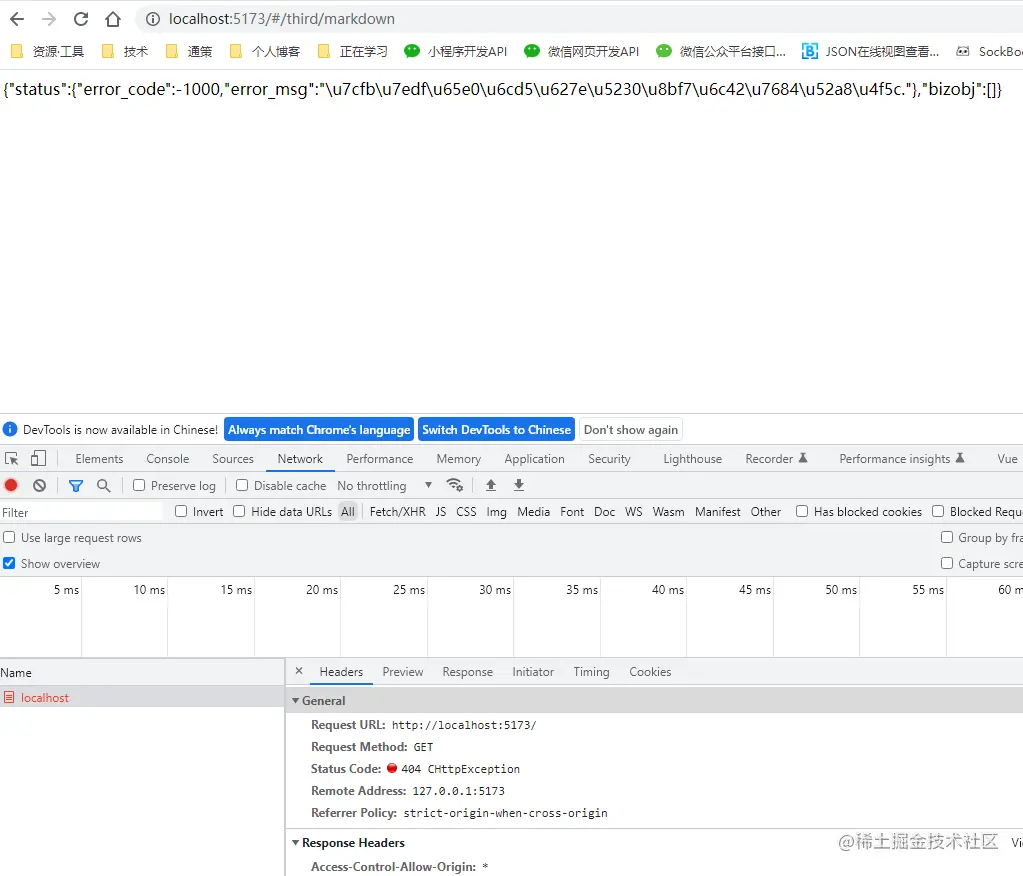Open the JSON在线视图查看 bookmark
This screenshot has width=1023, height=876.
point(870,52)
